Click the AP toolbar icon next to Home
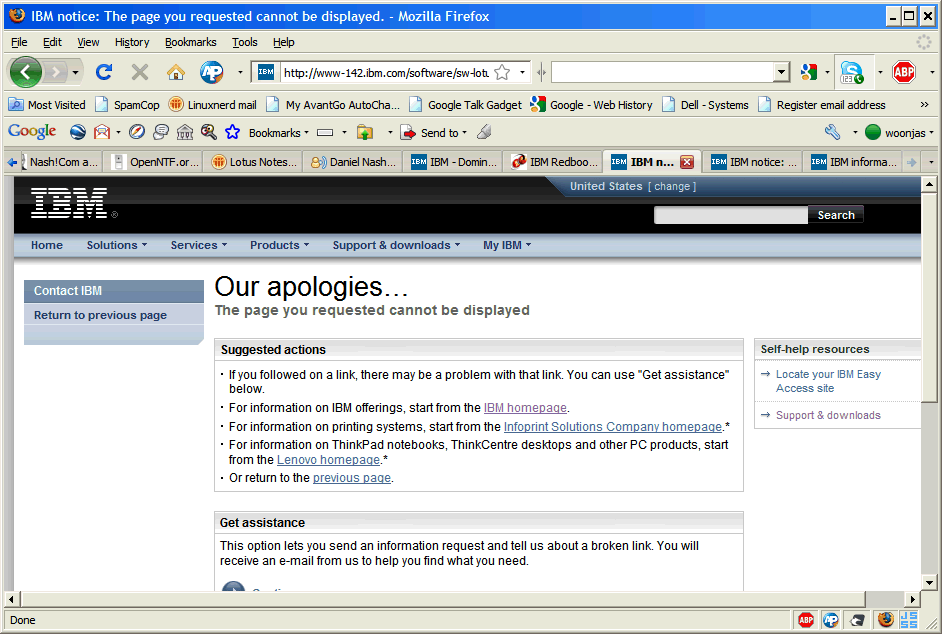Screen dimensions: 942x634 click(211, 72)
